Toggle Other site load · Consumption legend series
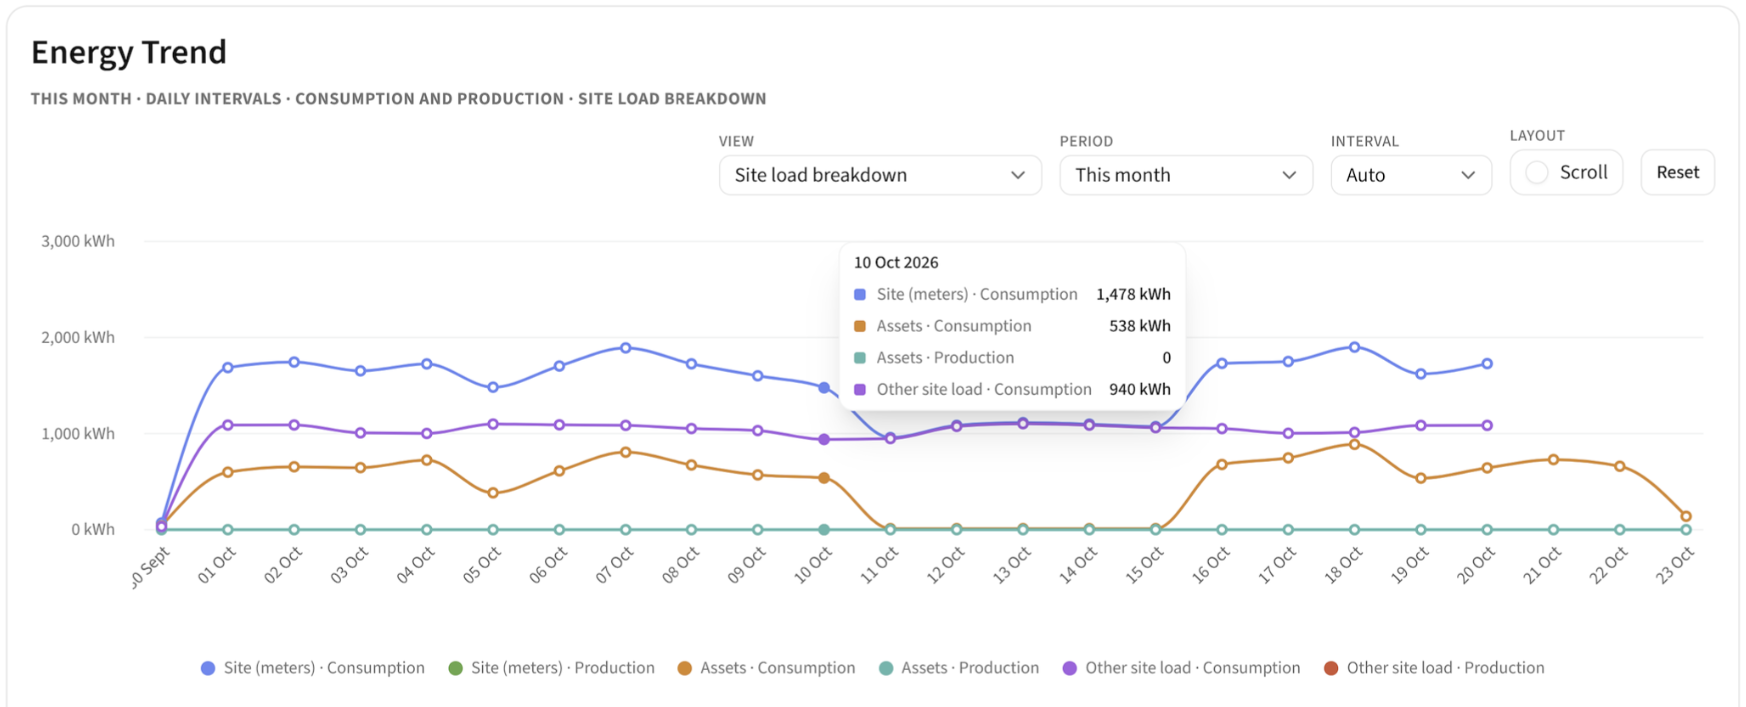 1181,668
